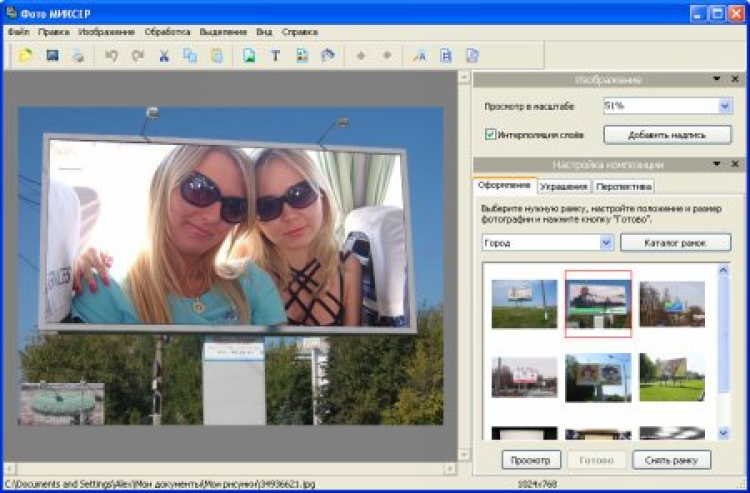Click the Save disk icon in toolbar

tap(52, 56)
